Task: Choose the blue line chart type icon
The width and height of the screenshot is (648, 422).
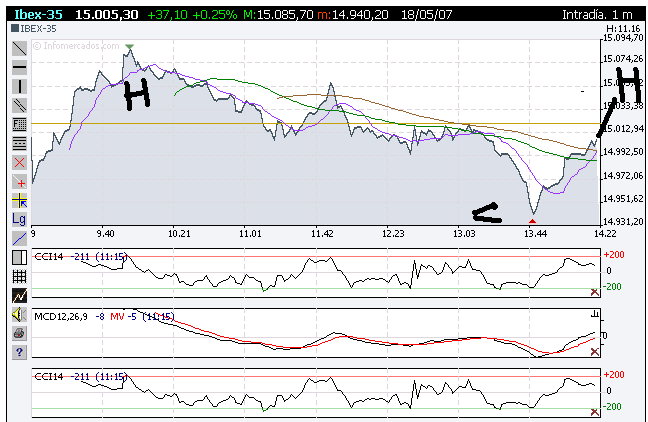Action: pyautogui.click(x=19, y=238)
